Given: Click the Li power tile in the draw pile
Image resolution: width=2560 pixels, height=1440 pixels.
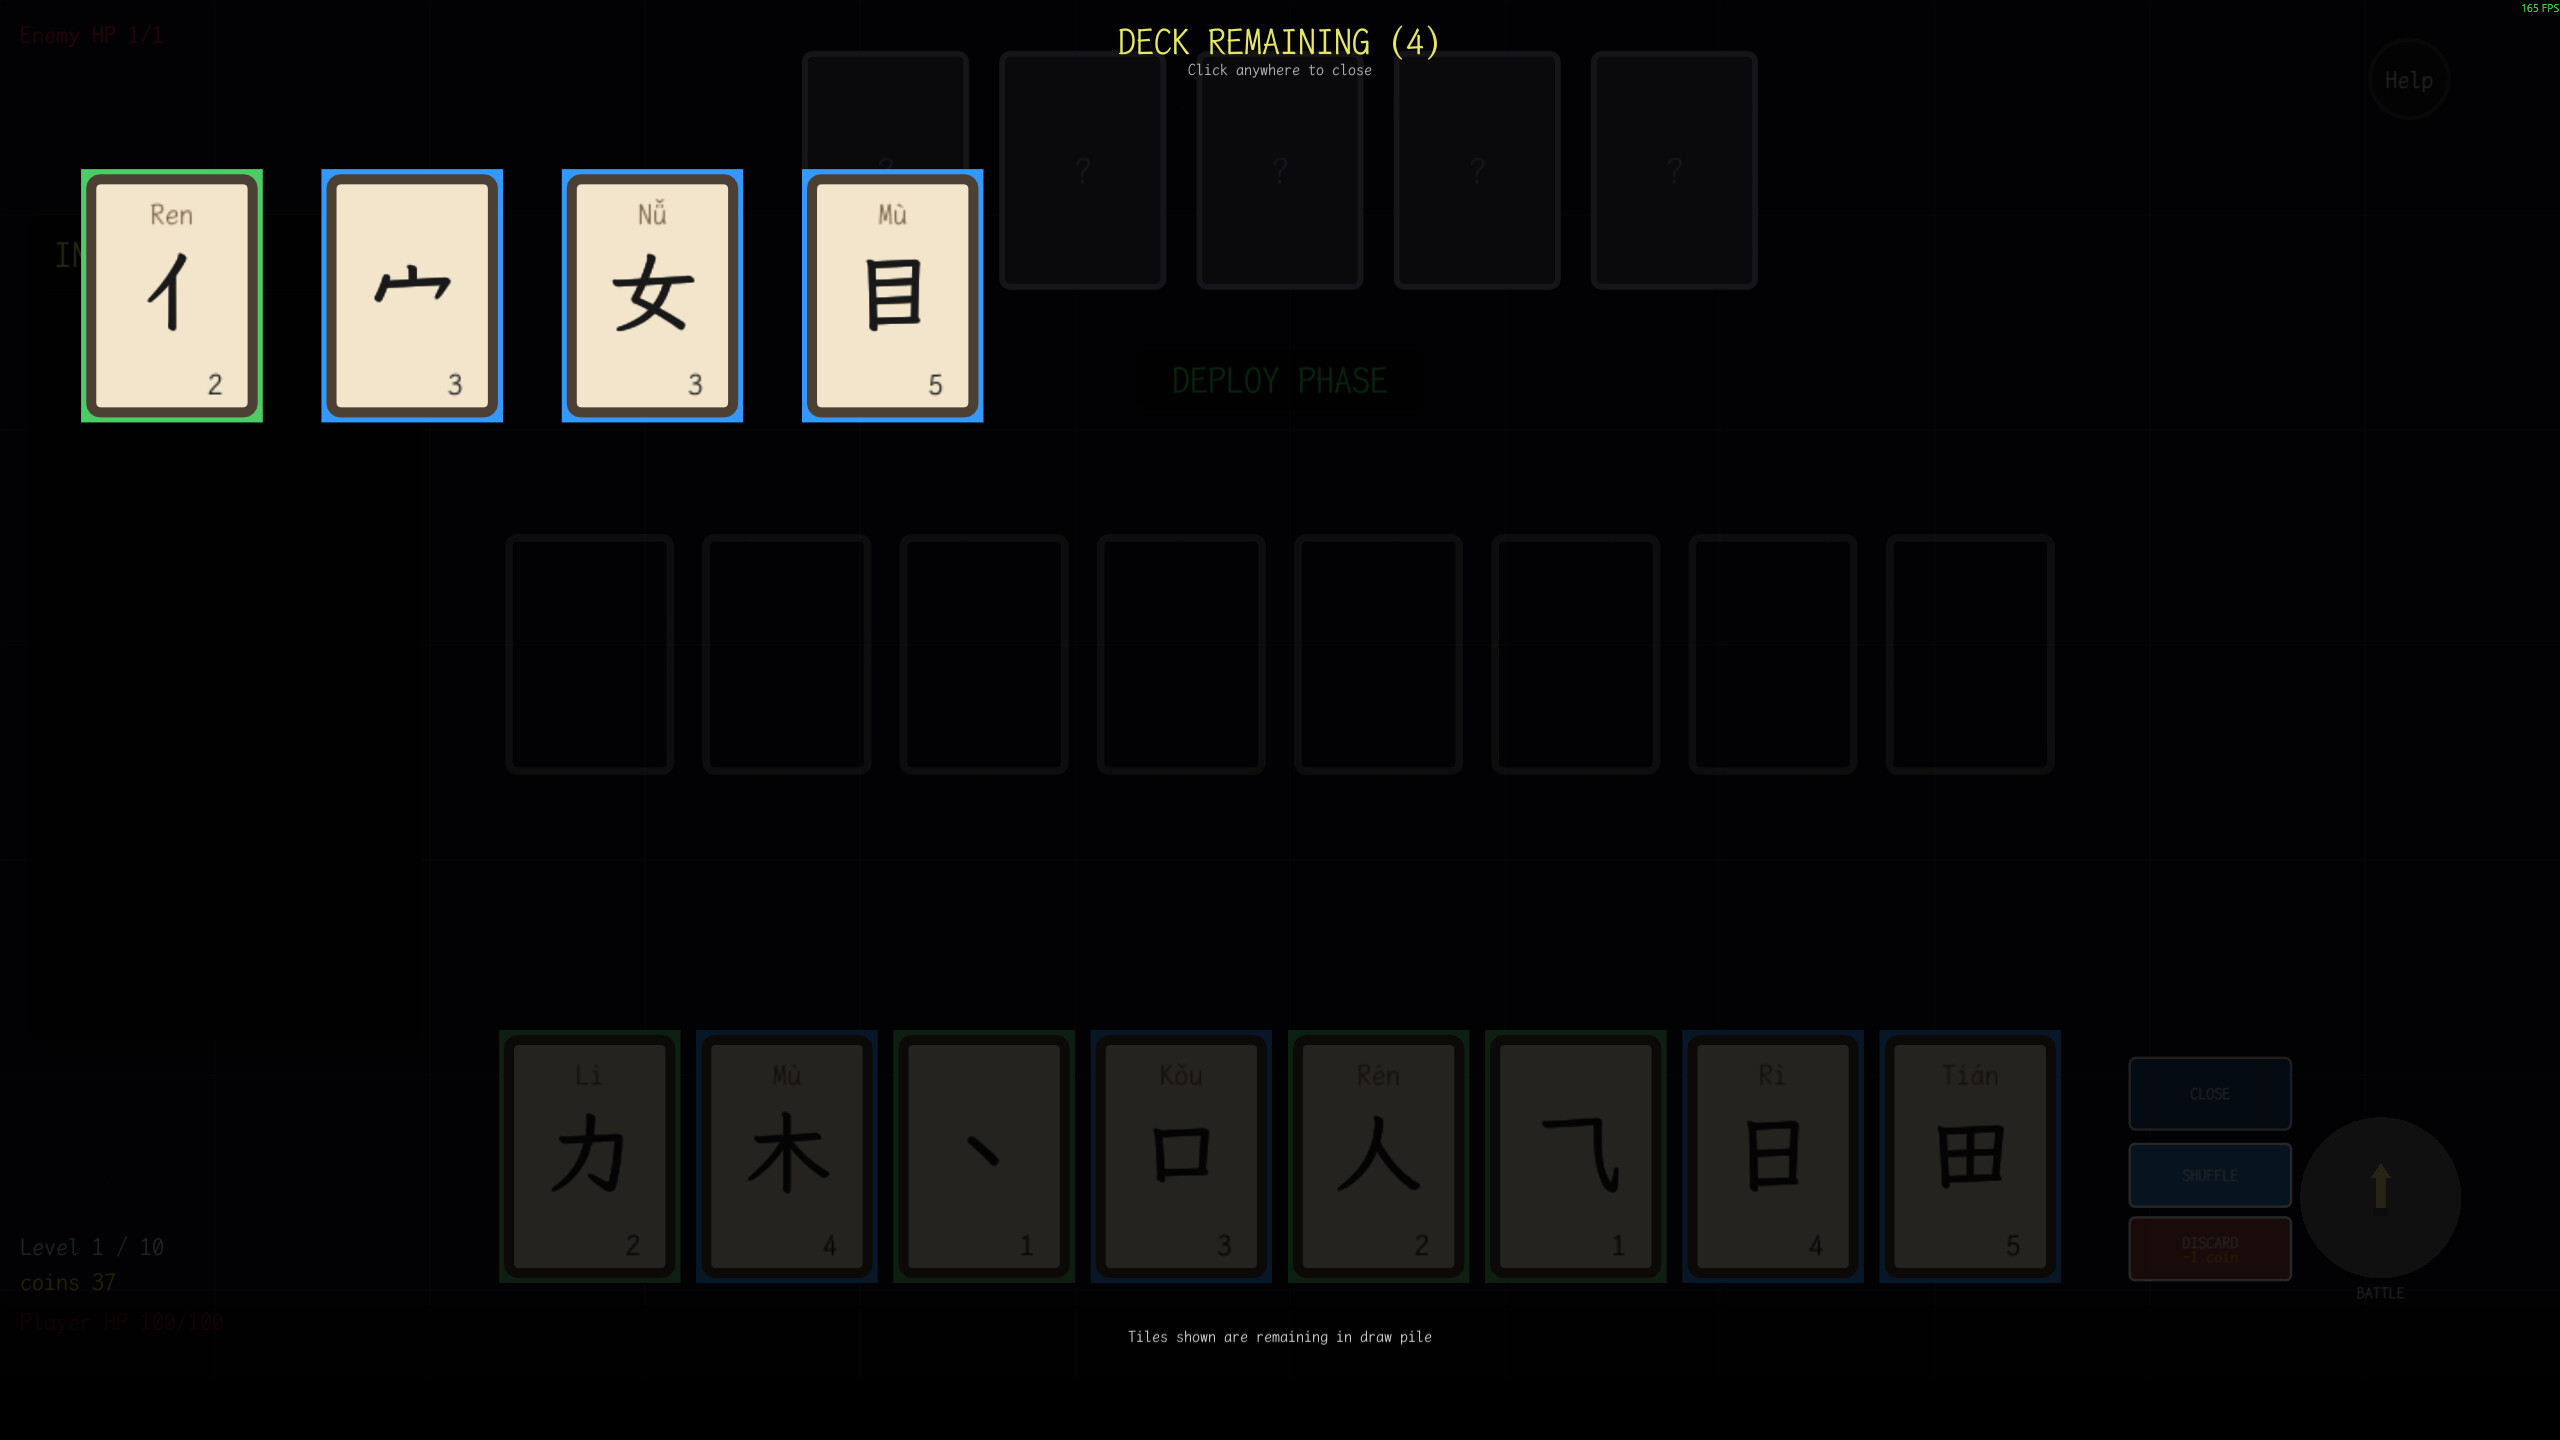Looking at the screenshot, I should [x=590, y=1160].
